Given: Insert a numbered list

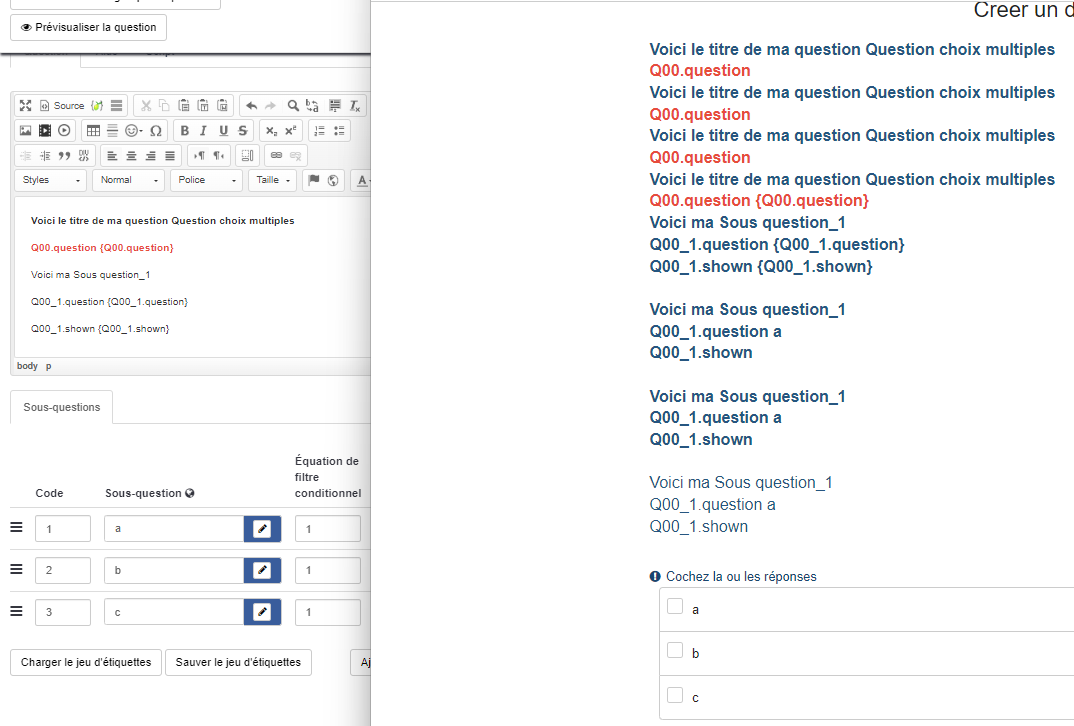Looking at the screenshot, I should pos(319,130).
